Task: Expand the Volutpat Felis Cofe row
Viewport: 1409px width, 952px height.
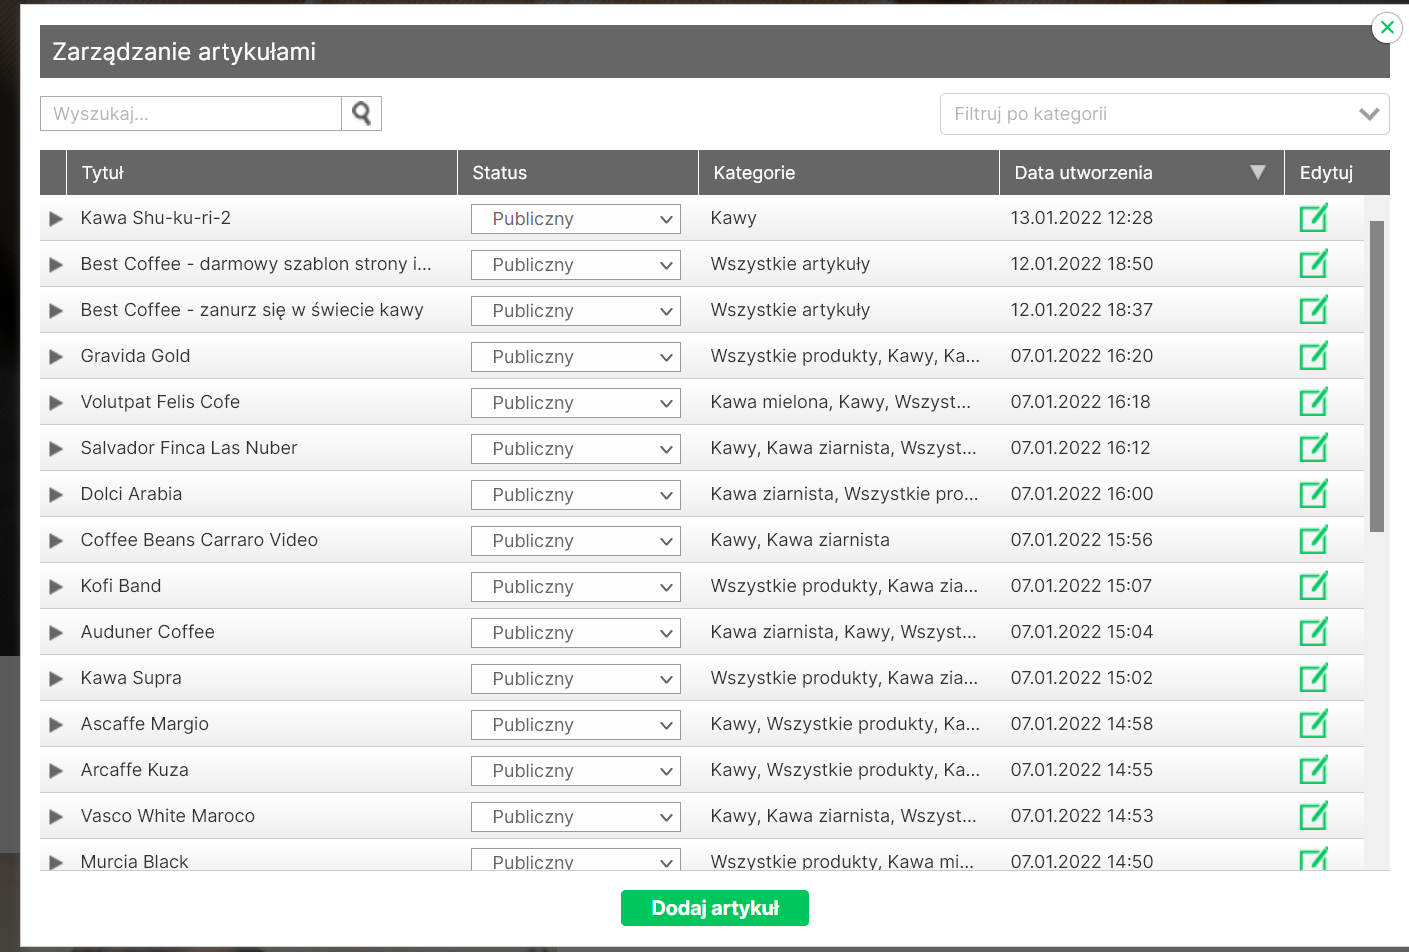Action: point(56,403)
